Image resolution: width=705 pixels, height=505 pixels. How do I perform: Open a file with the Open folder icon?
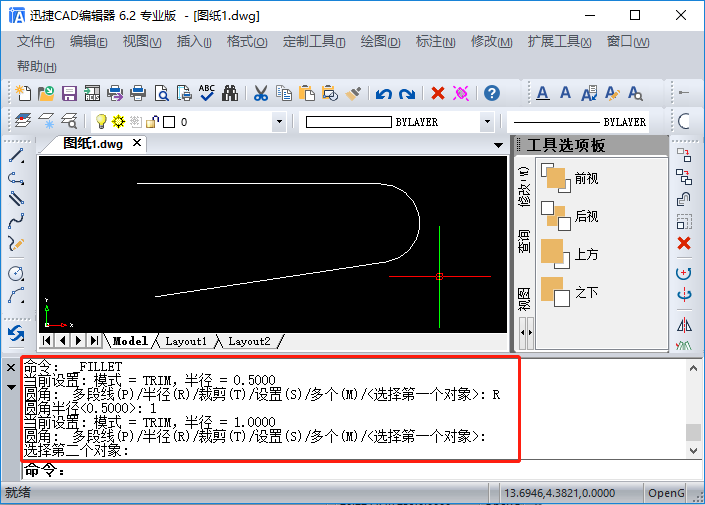pyautogui.click(x=46, y=93)
